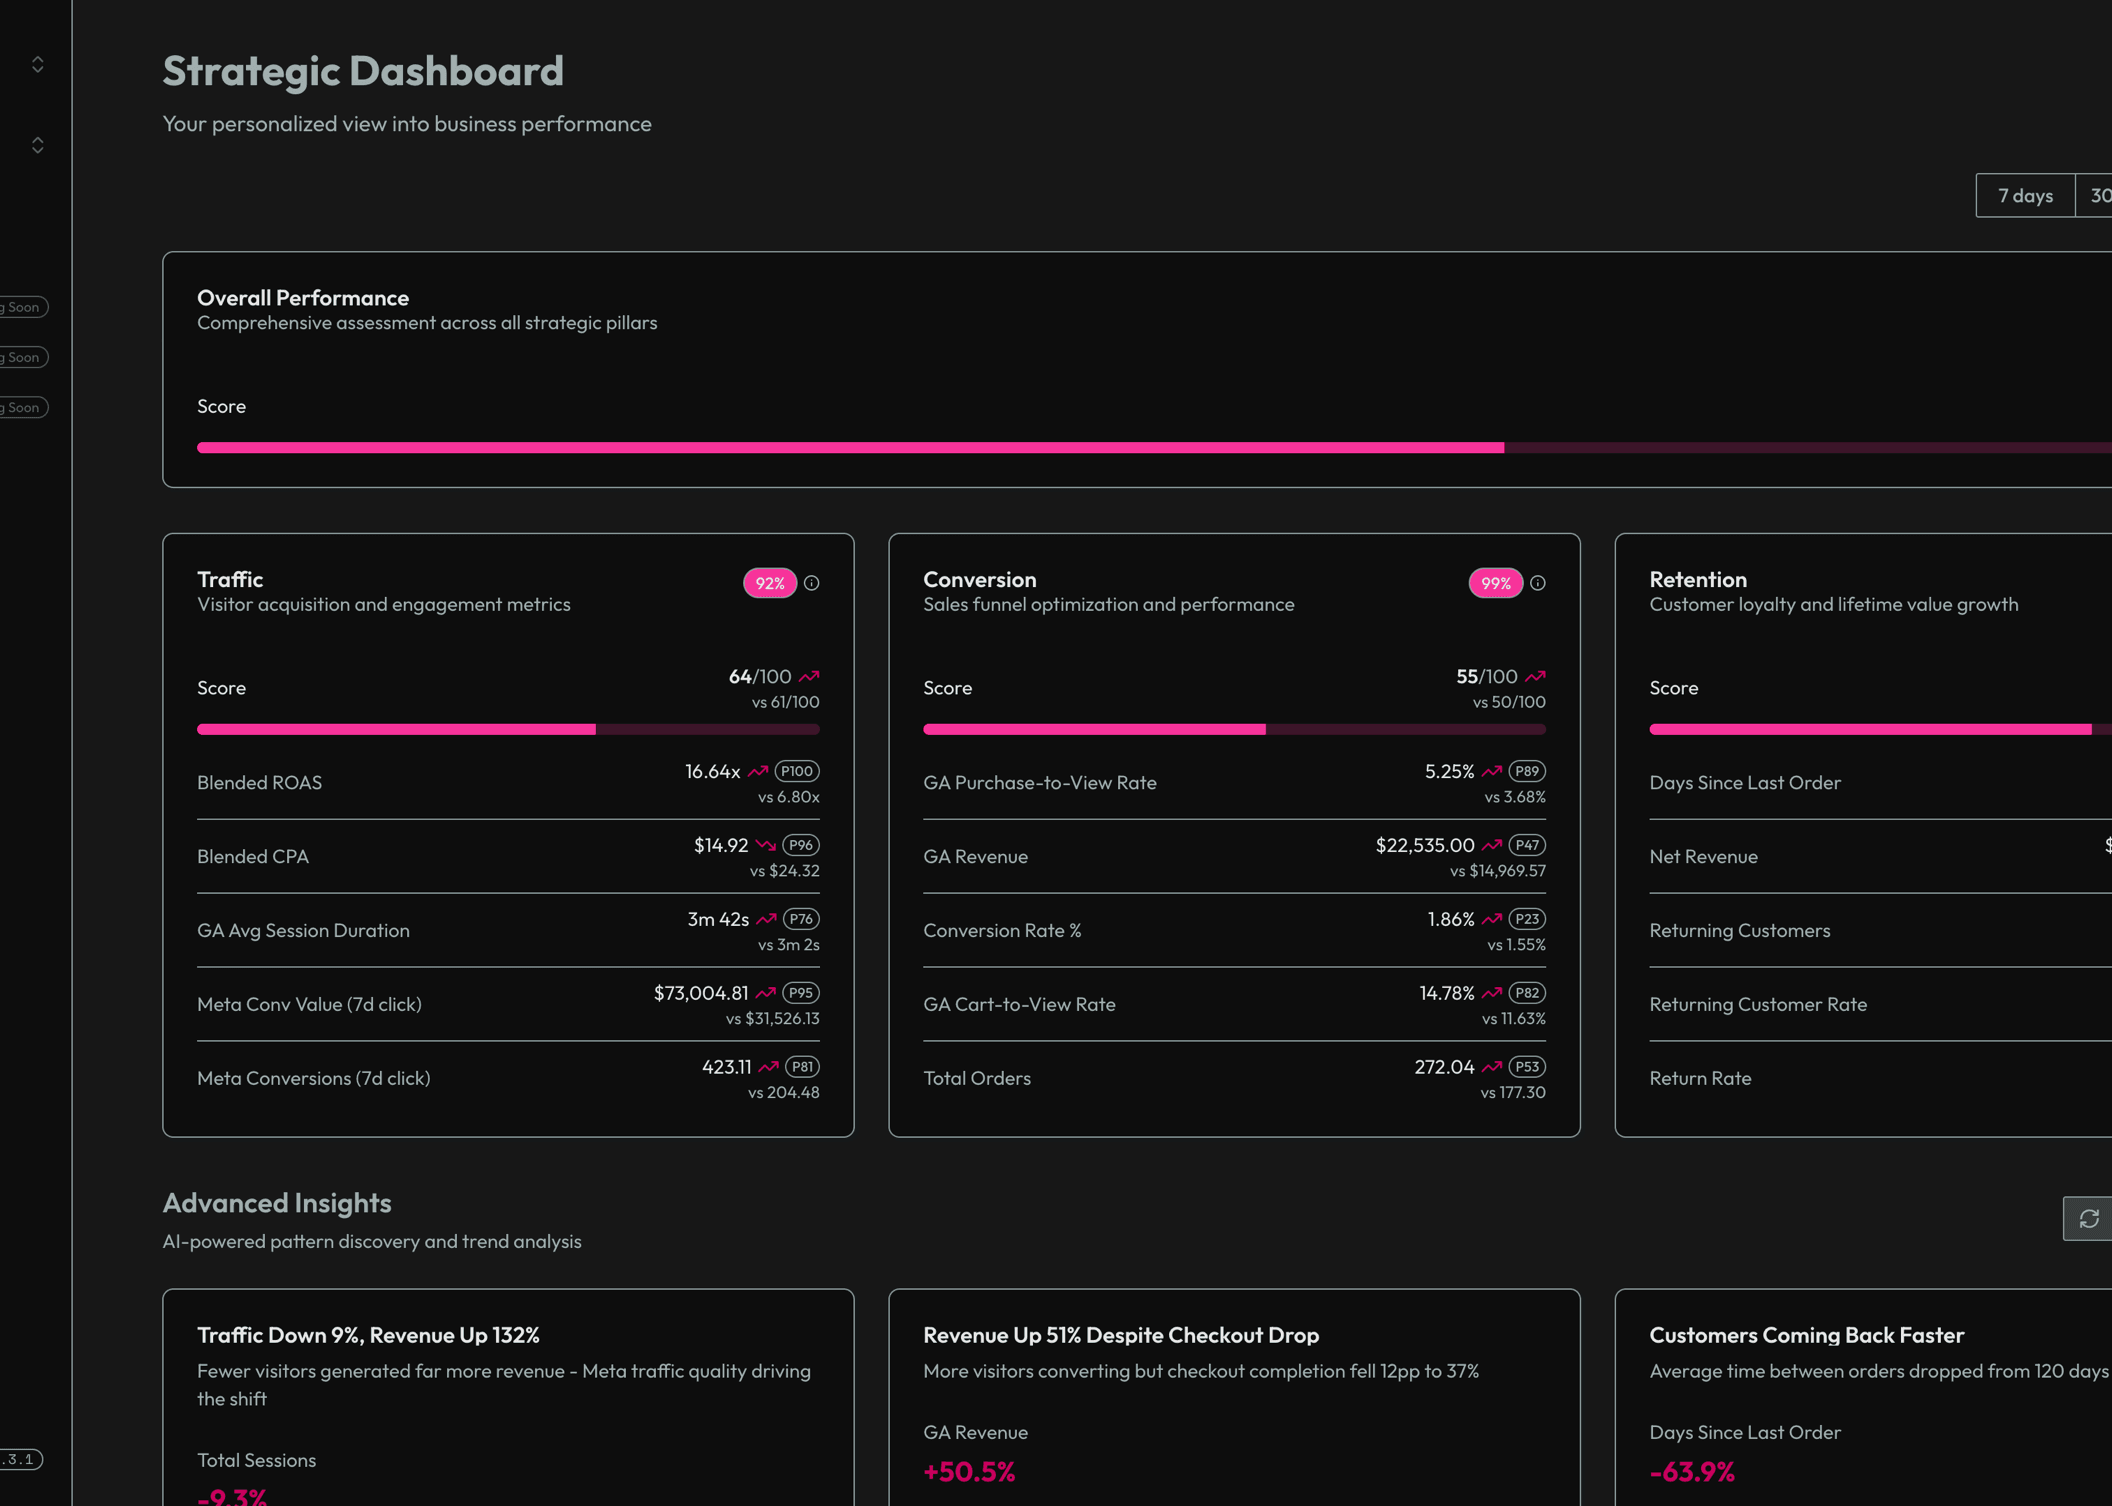
Task: Click the downward trend arrow next to Blended CPA
Action: (765, 844)
